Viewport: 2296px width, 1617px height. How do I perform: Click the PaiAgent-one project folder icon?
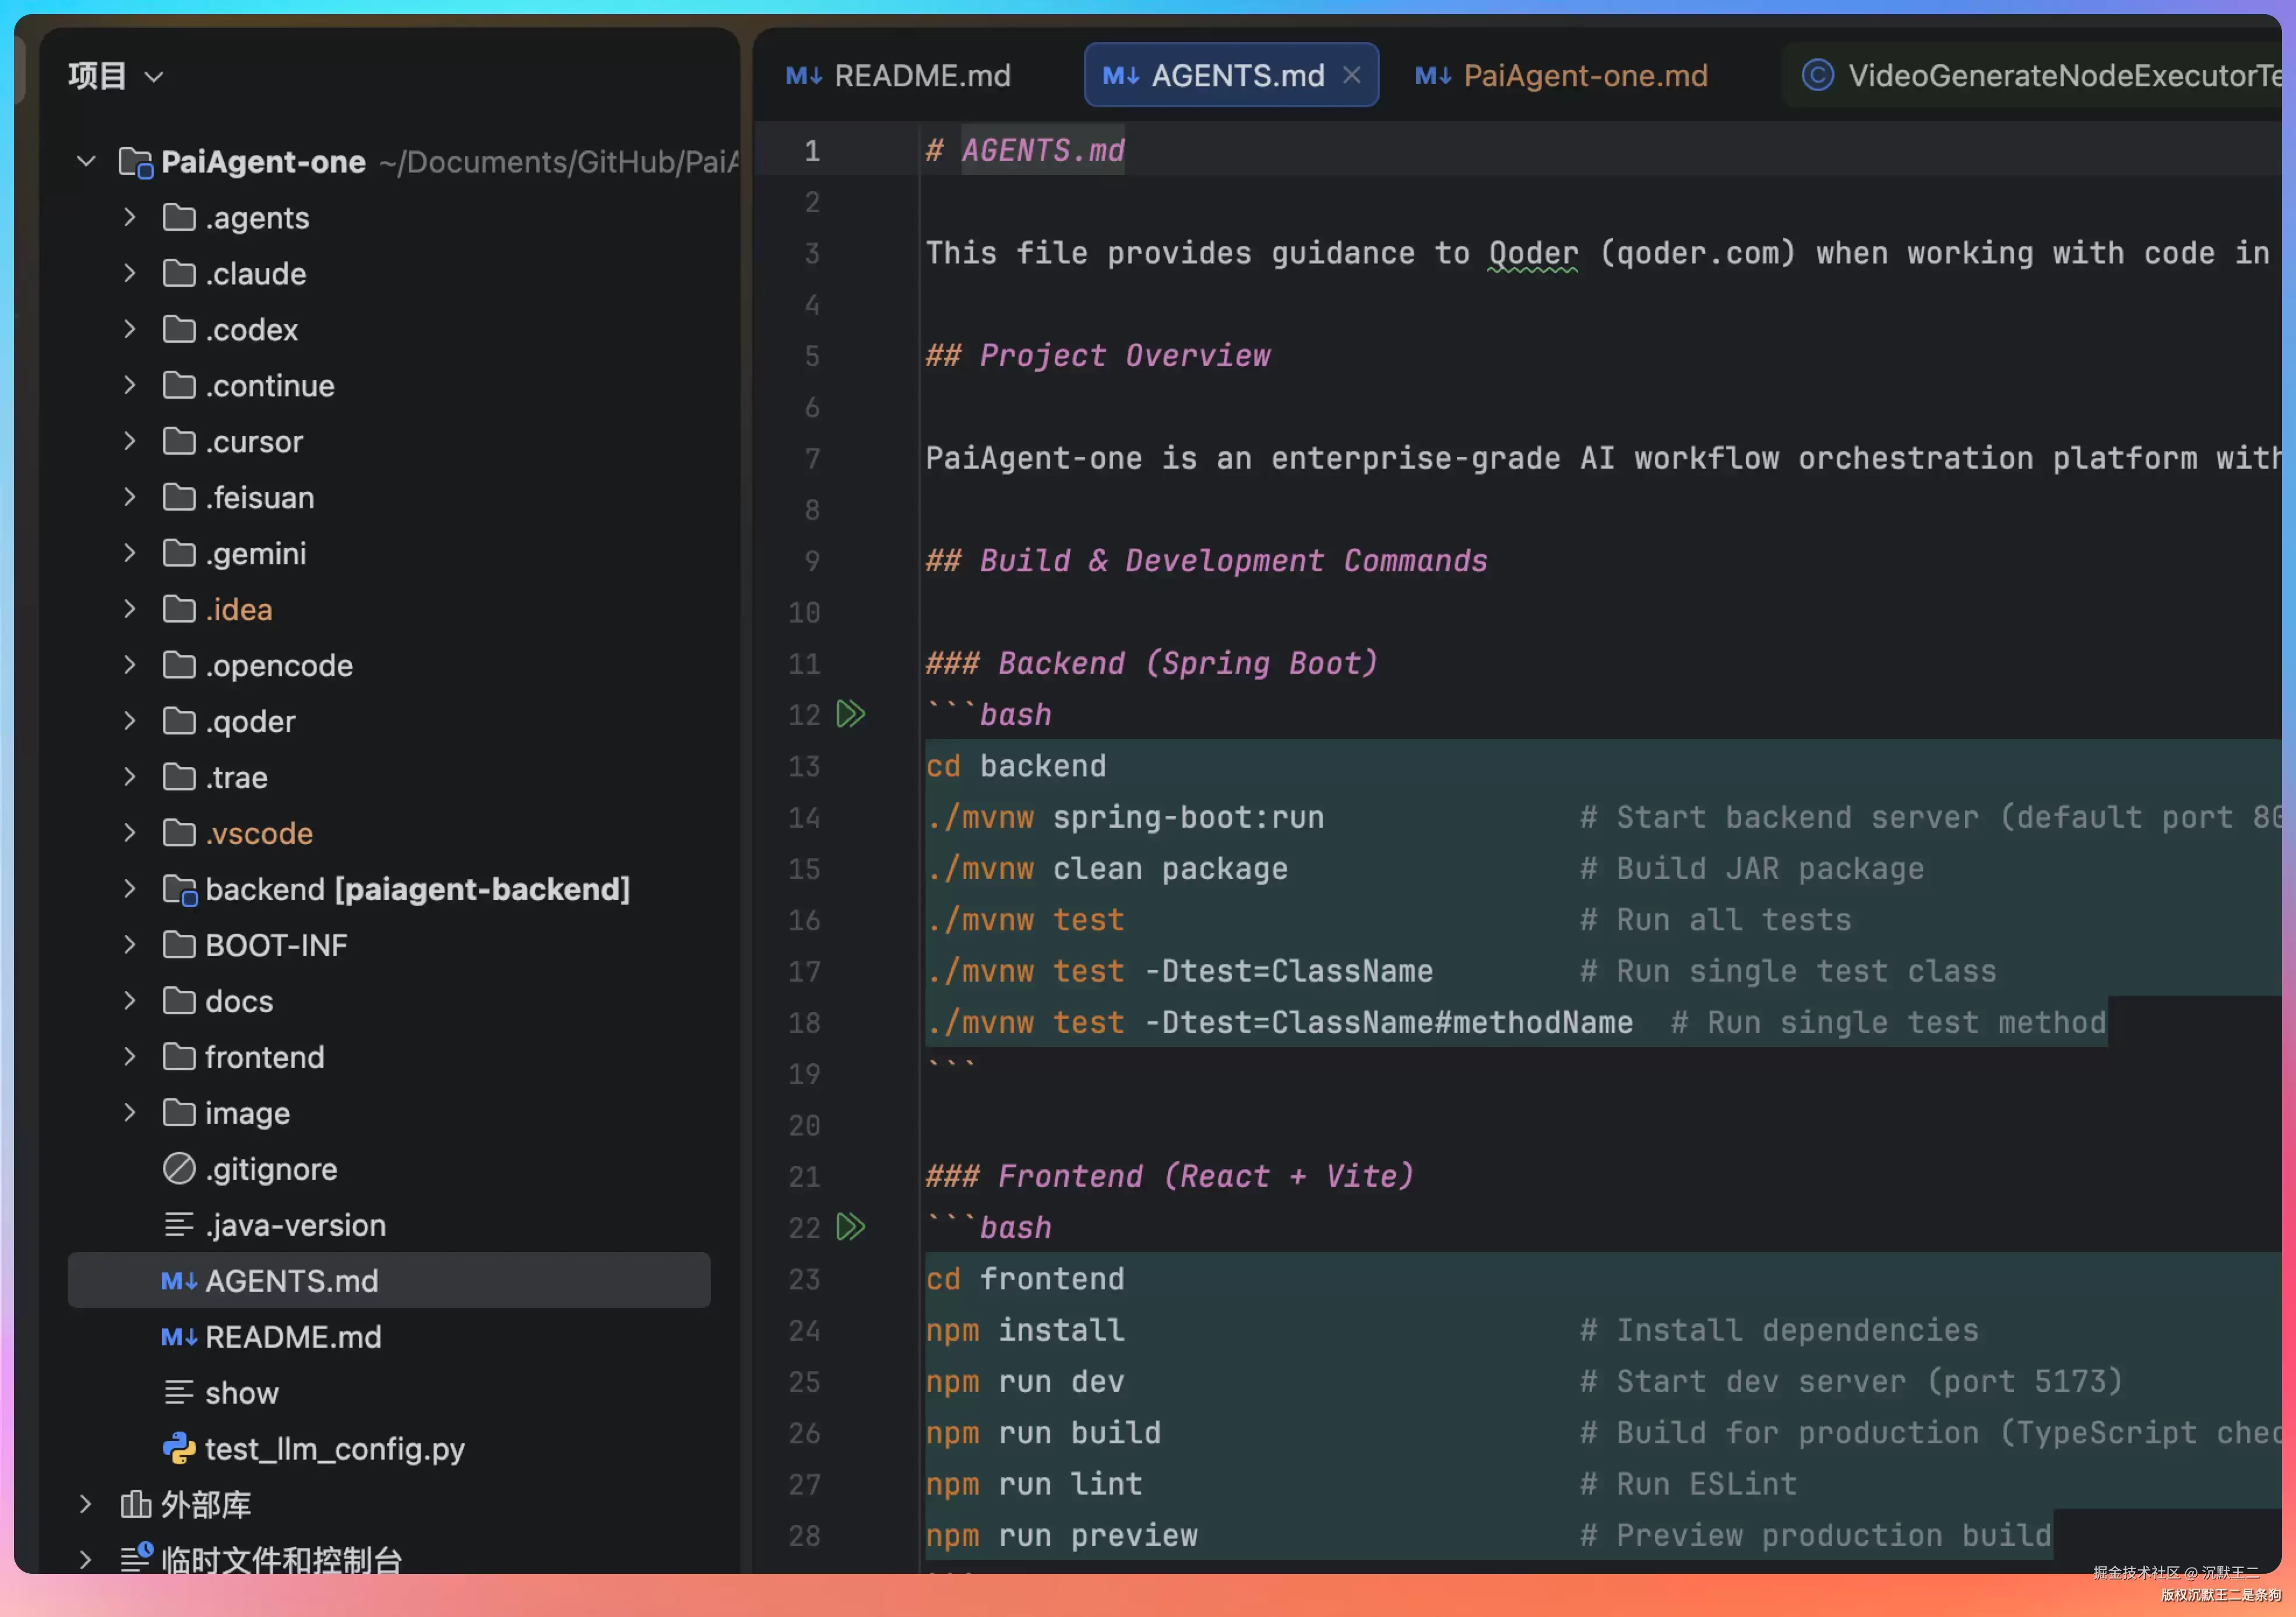[136, 162]
